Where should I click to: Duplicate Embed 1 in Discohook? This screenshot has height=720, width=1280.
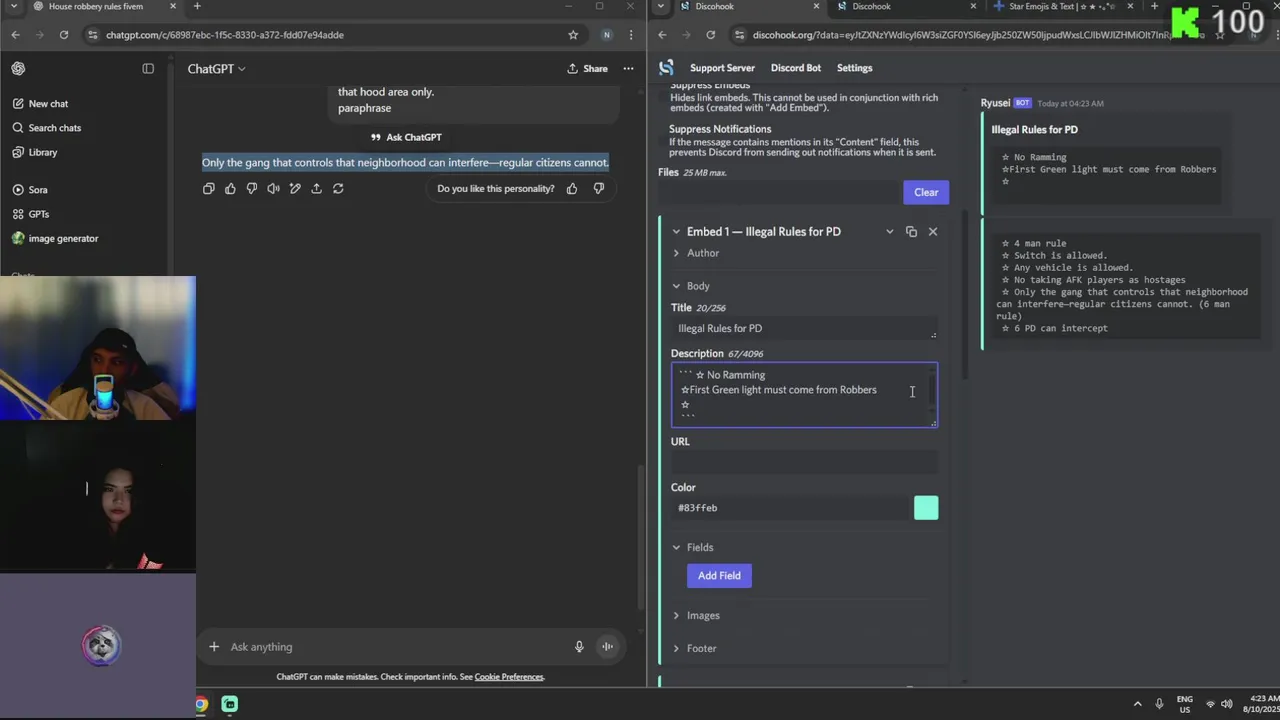(x=911, y=232)
